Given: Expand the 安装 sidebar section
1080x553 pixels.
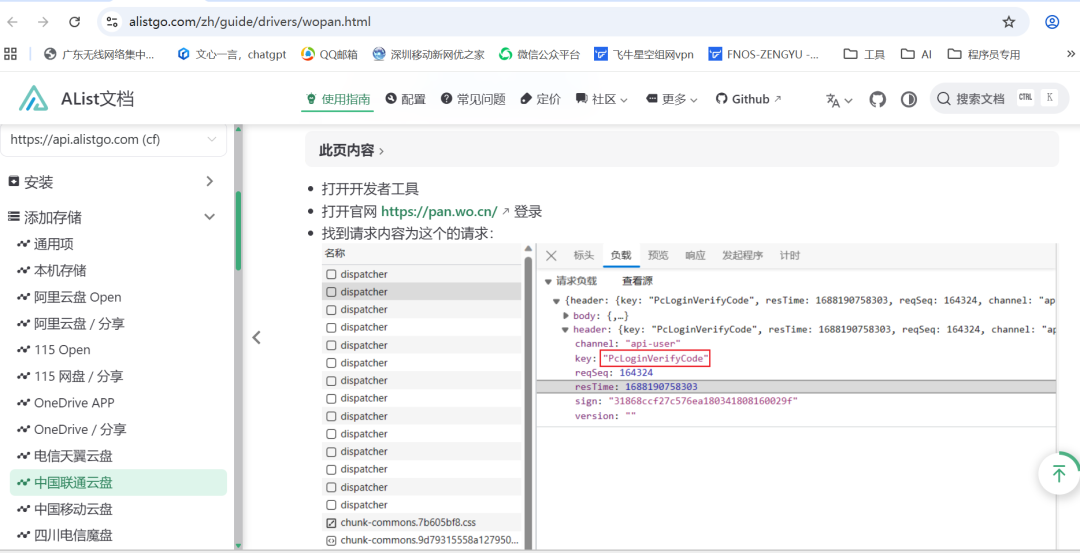Looking at the screenshot, I should pos(112,182).
